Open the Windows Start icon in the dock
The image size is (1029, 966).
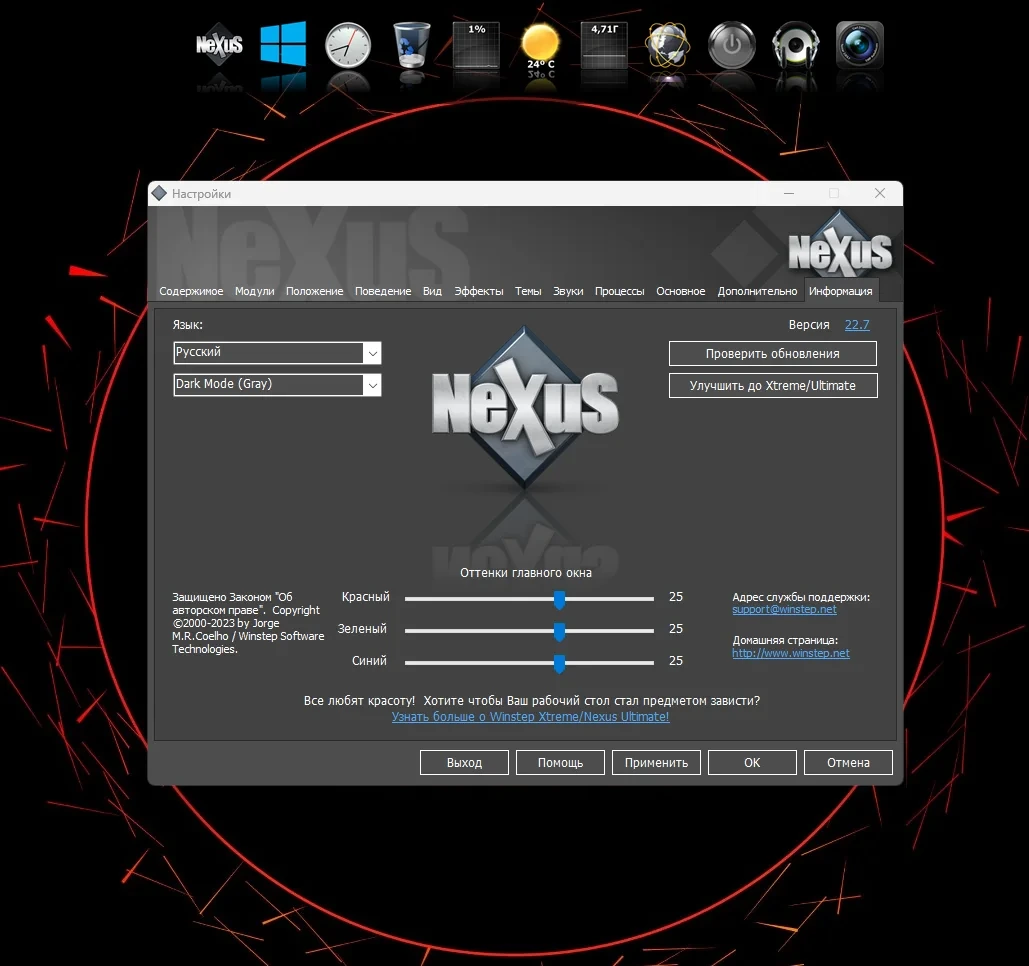283,43
